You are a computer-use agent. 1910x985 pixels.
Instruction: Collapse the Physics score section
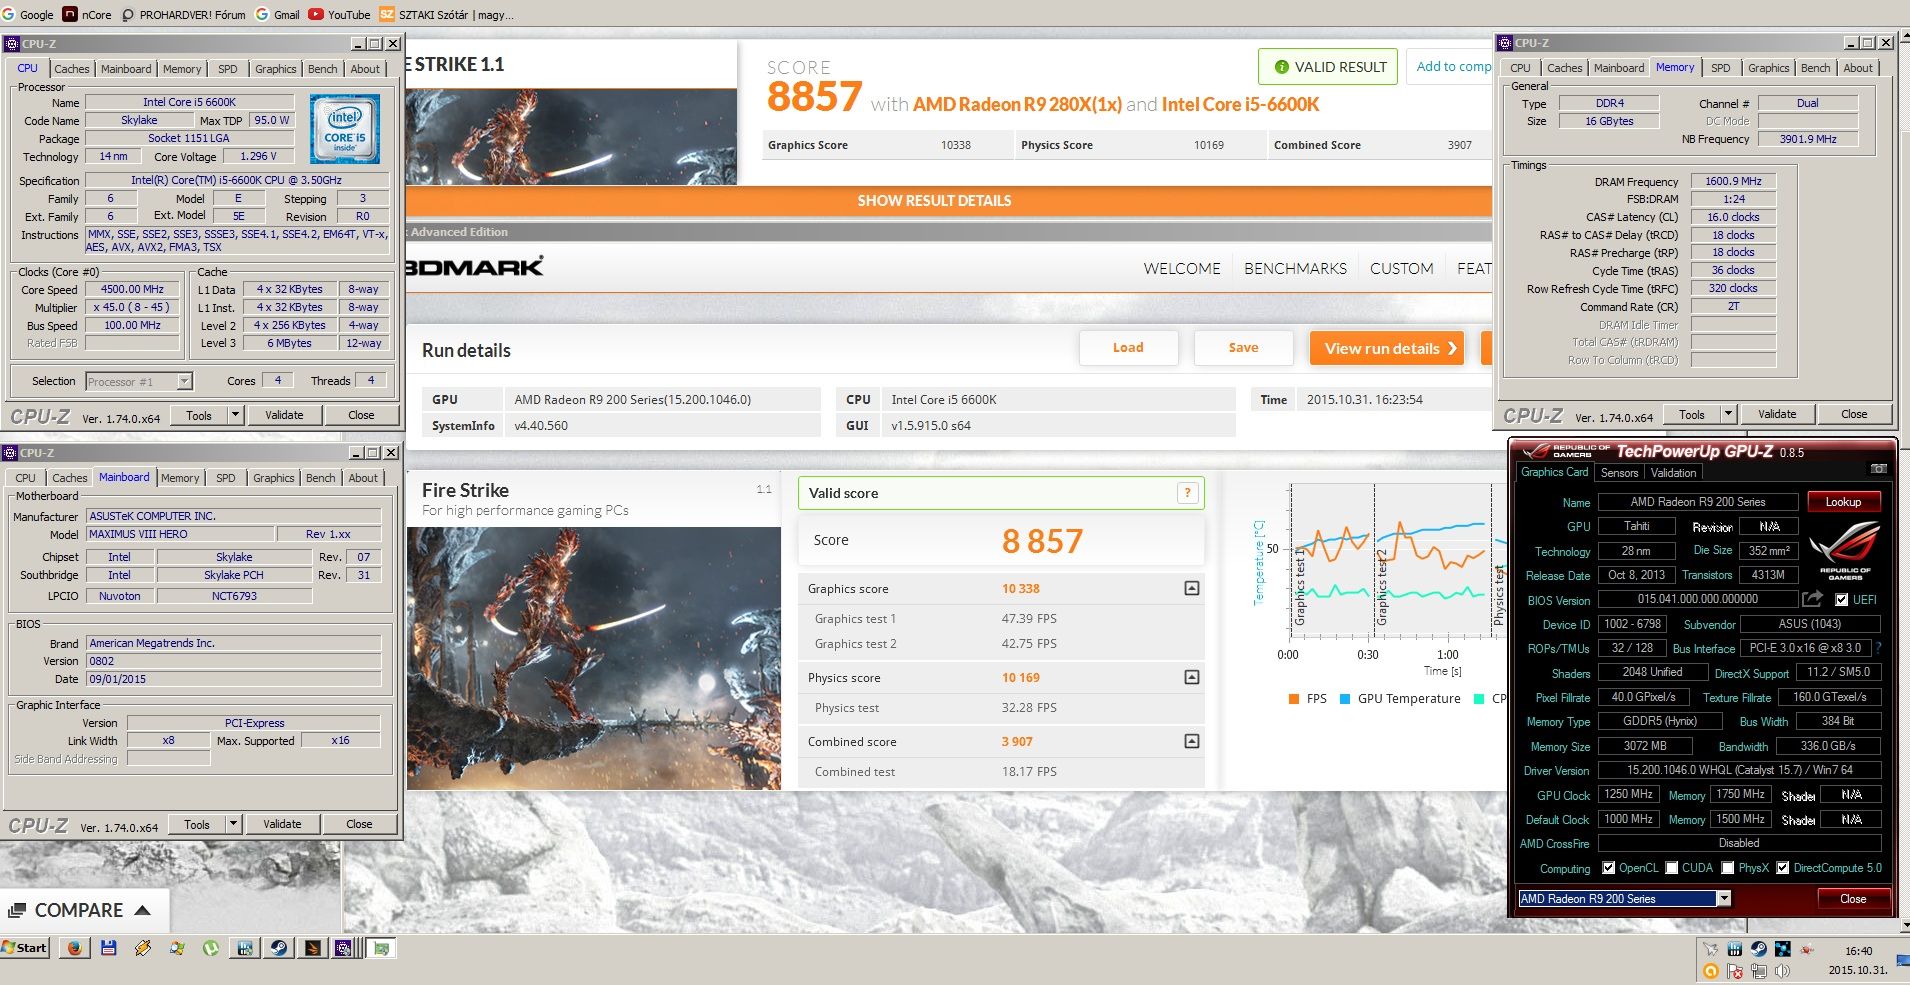pos(1191,677)
